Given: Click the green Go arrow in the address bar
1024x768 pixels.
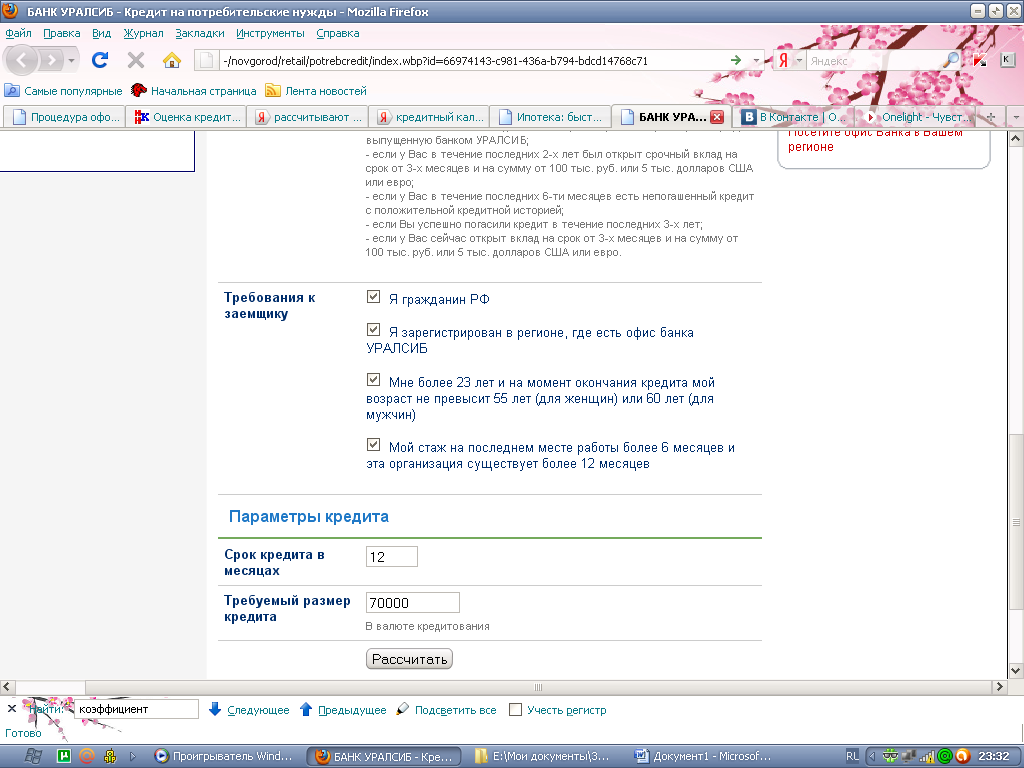Looking at the screenshot, I should tap(736, 60).
